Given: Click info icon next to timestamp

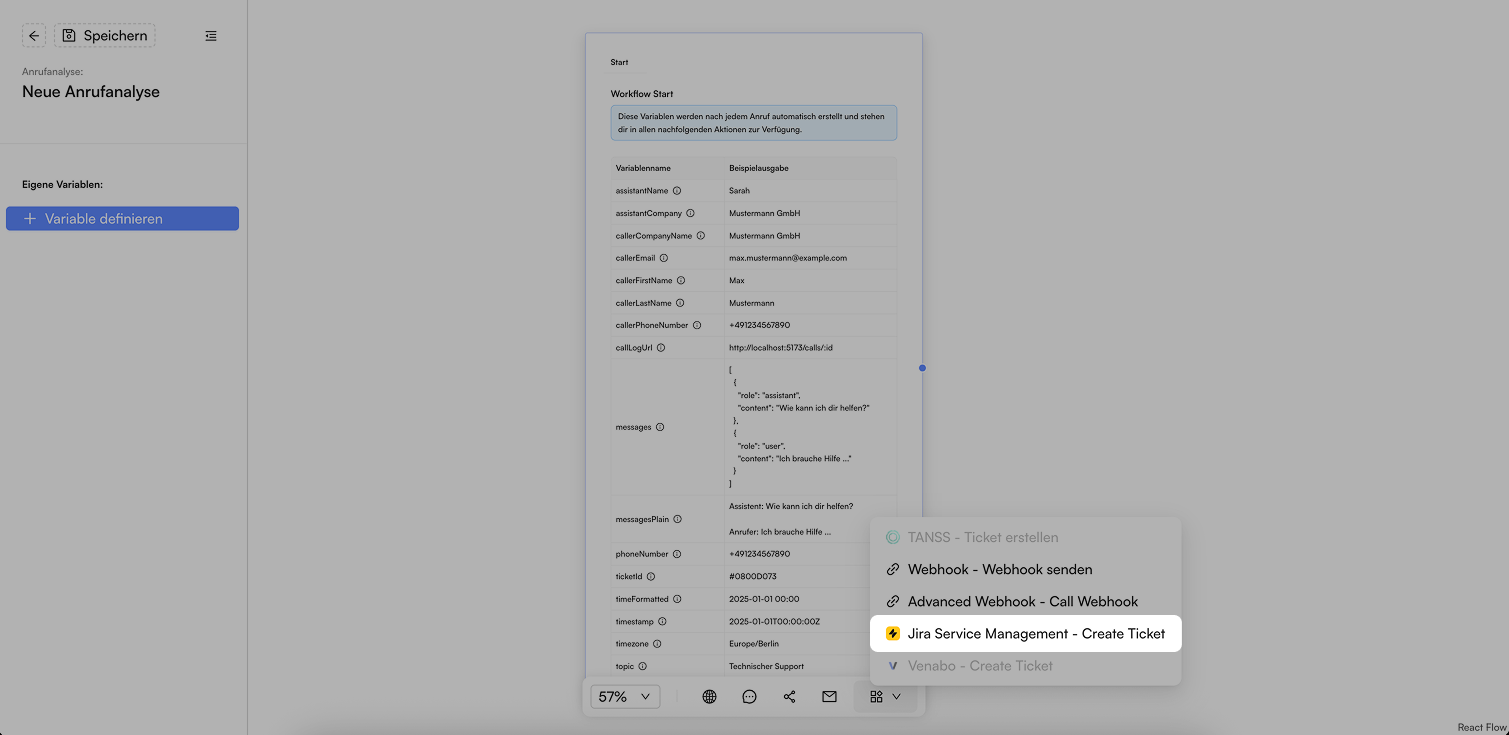Looking at the screenshot, I should pos(660,621).
